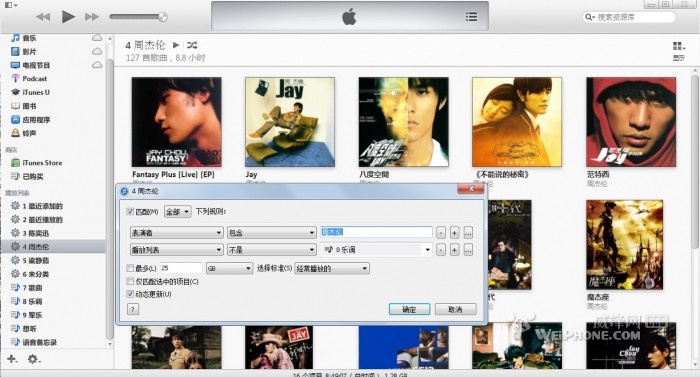Click the ellipsis button on 播放列表 row

click(x=468, y=250)
